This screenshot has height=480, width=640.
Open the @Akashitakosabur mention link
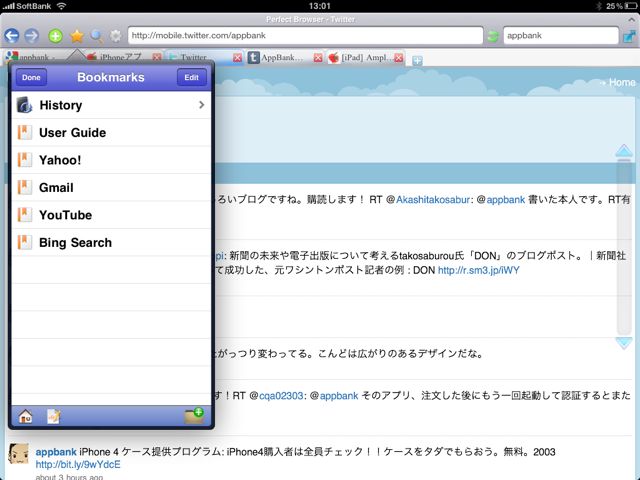[x=433, y=200]
